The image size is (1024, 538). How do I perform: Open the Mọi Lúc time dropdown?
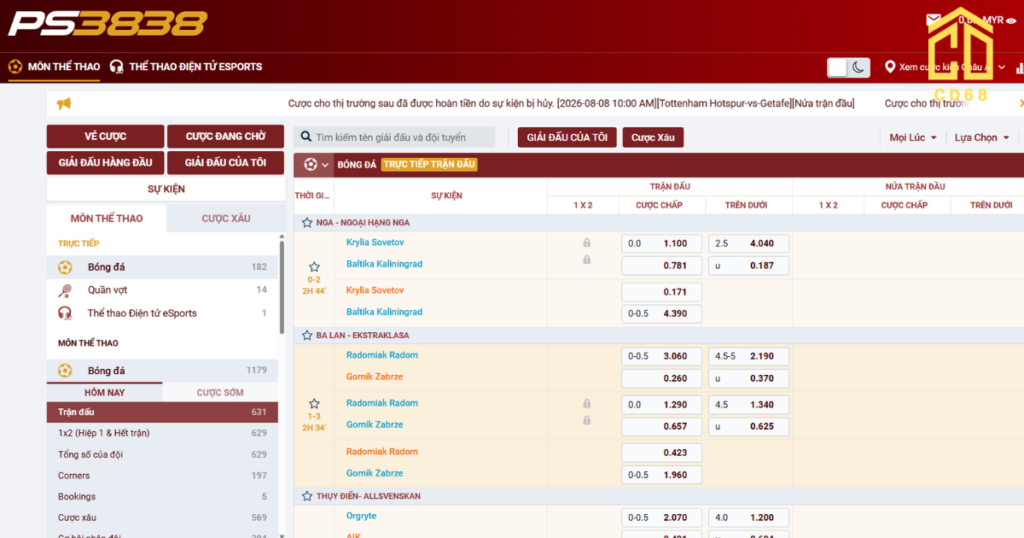[913, 137]
